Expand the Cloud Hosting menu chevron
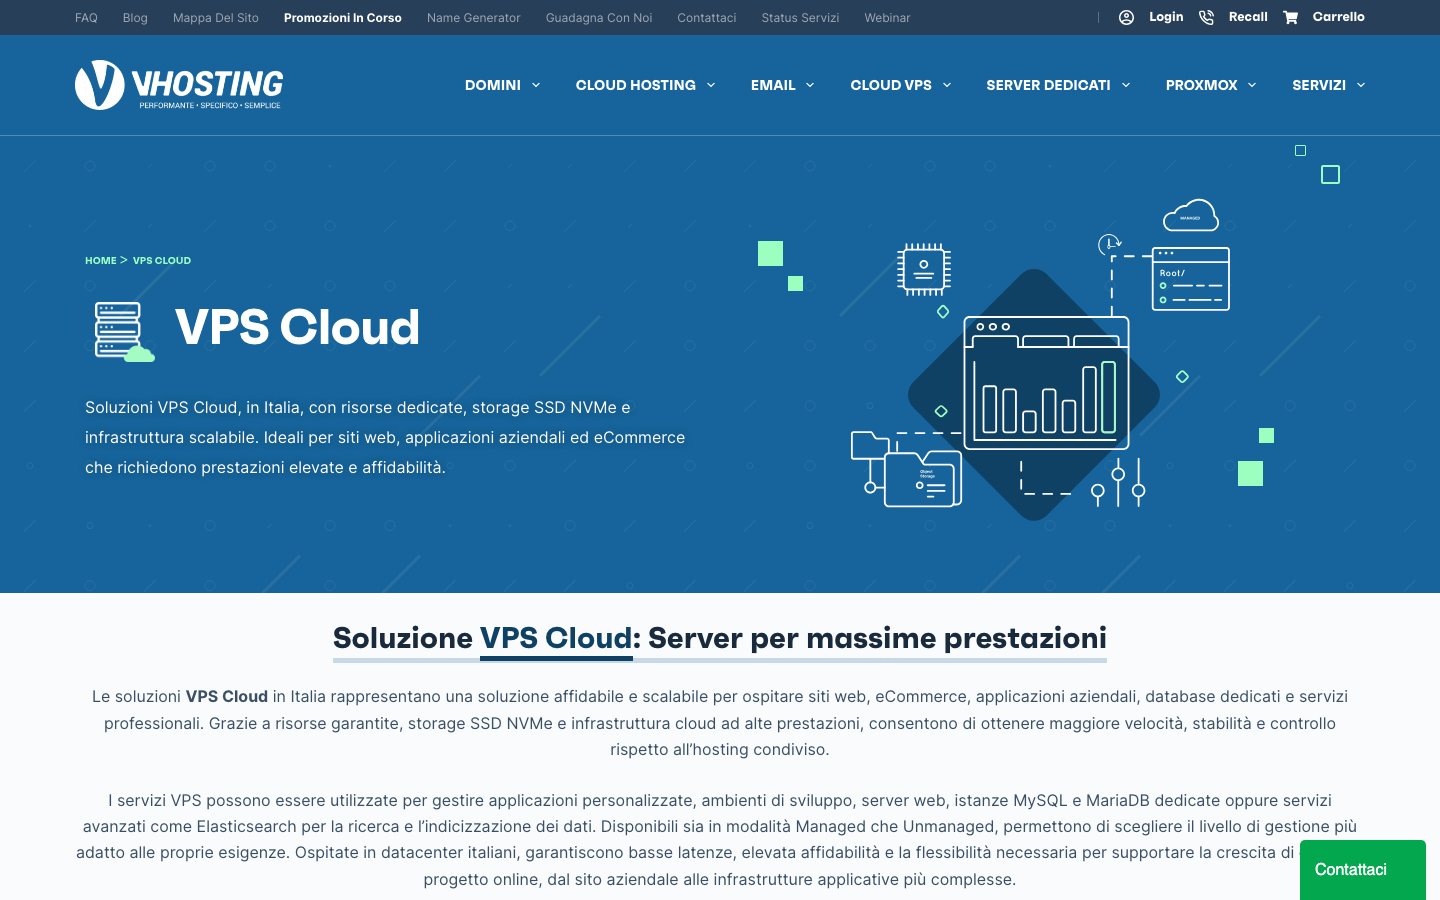Viewport: 1440px width, 900px height. (711, 85)
